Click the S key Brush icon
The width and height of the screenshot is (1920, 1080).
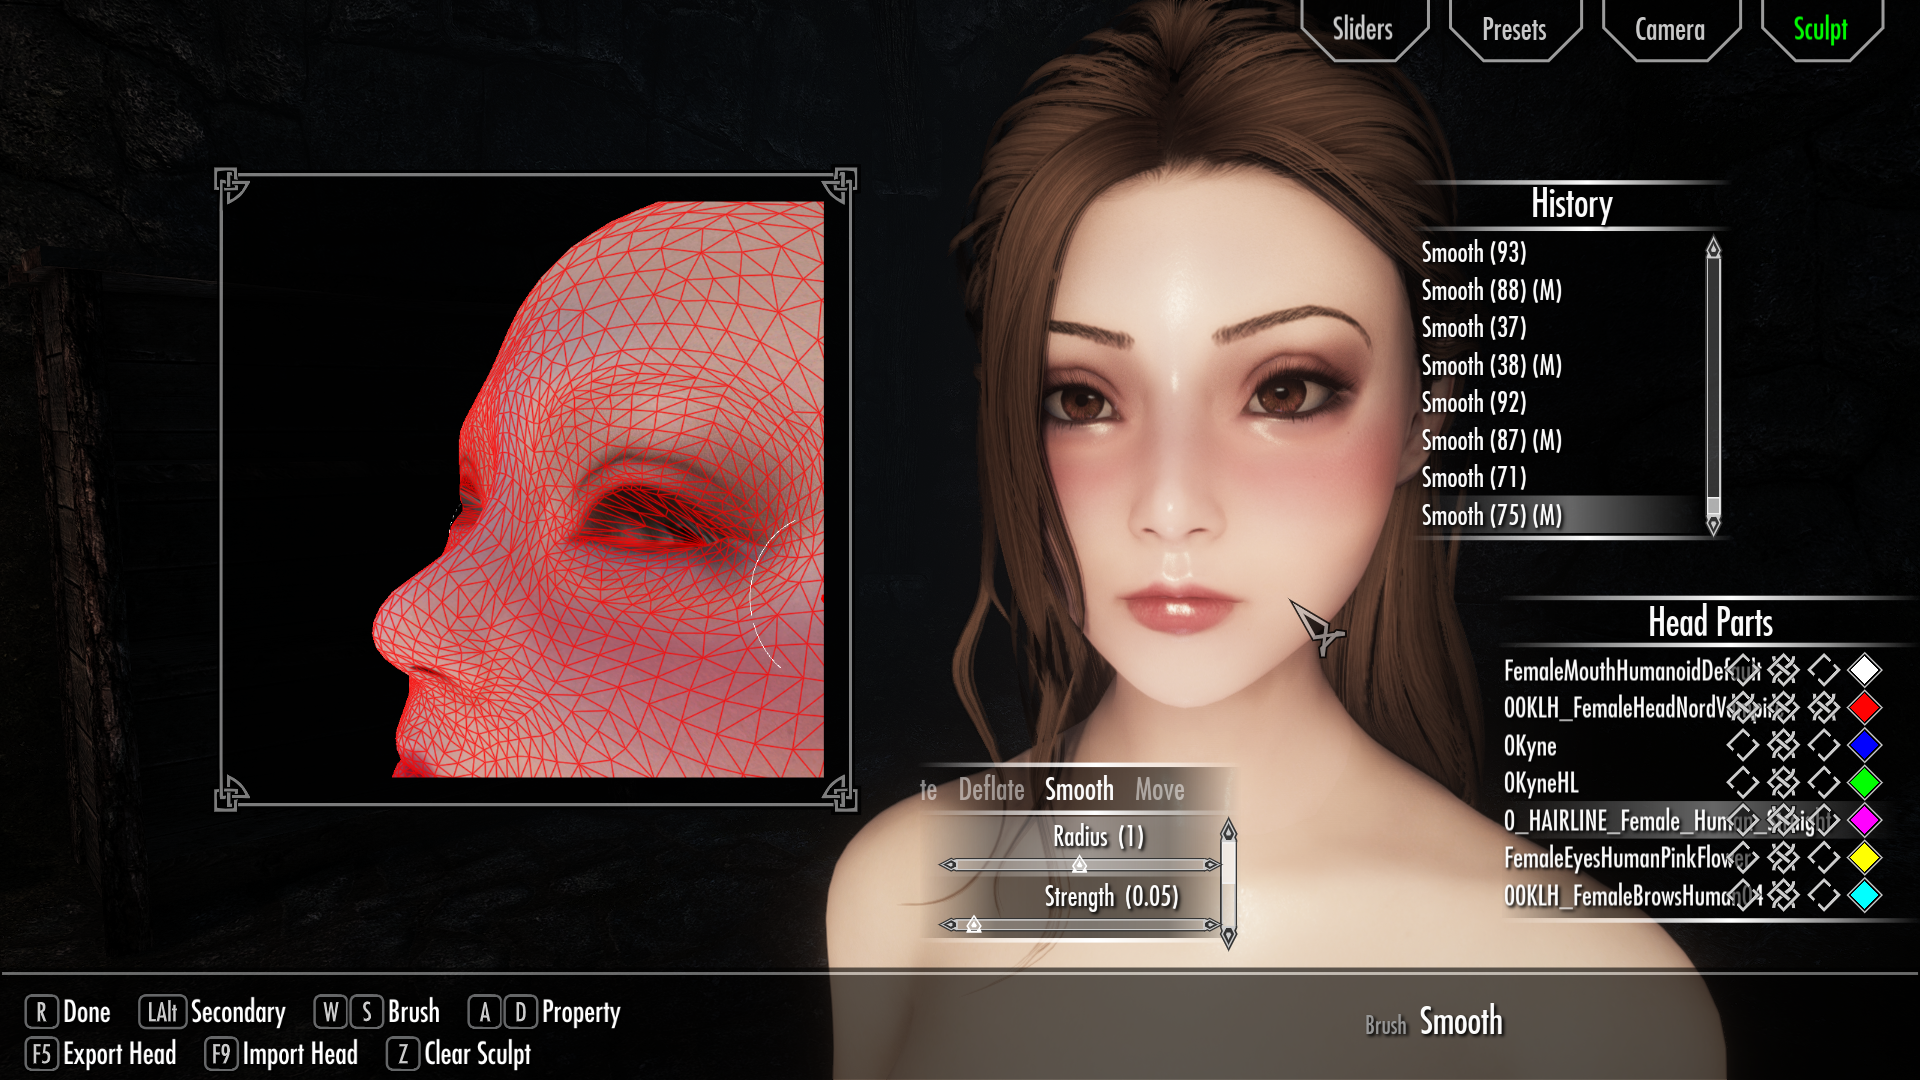point(366,1012)
